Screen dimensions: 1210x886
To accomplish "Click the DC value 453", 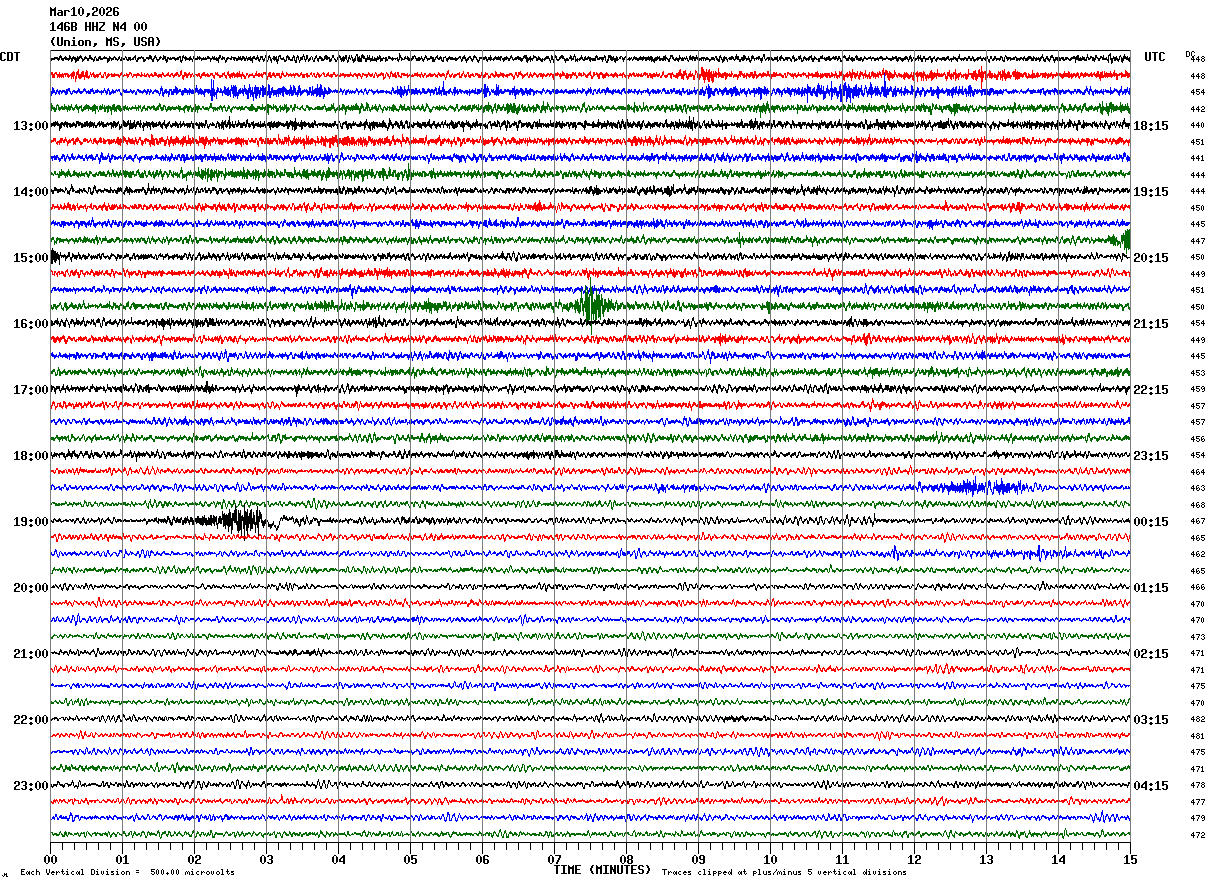I will [1197, 373].
